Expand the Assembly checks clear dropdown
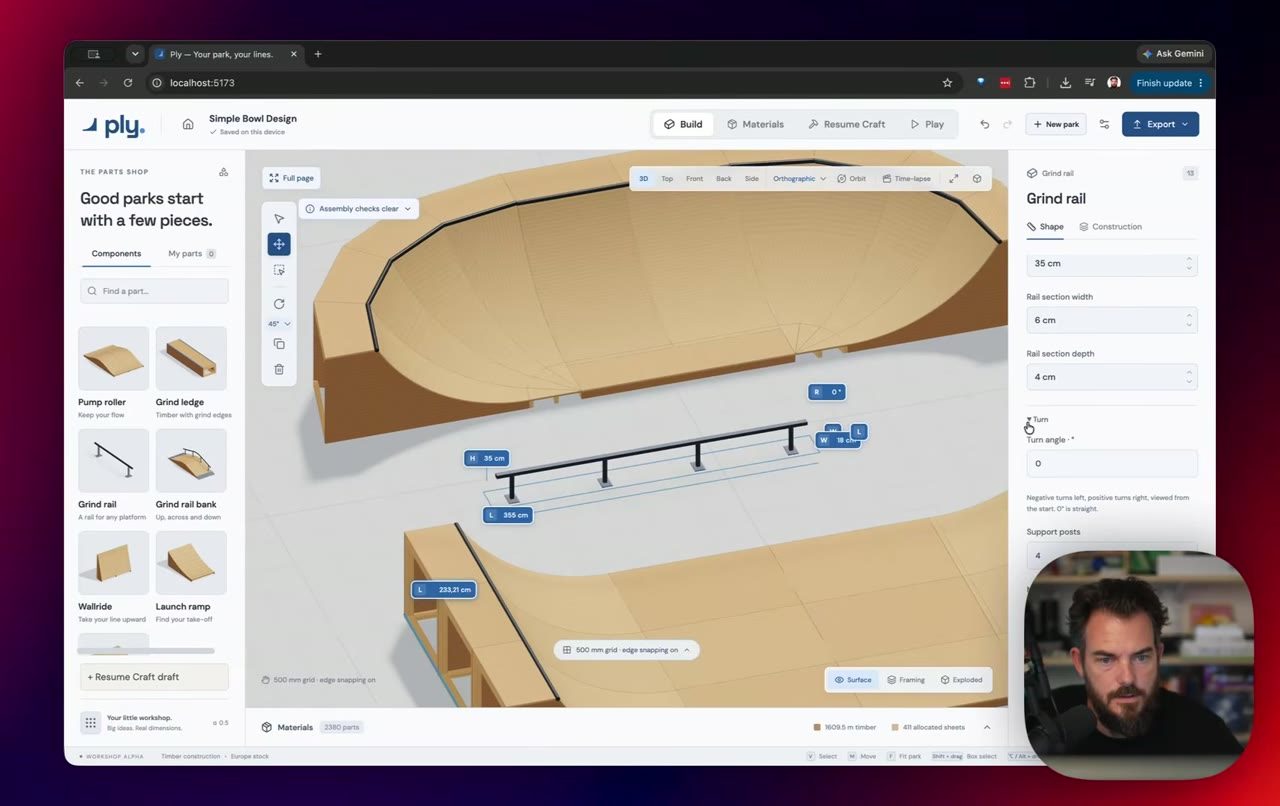The width and height of the screenshot is (1280, 806). click(358, 209)
